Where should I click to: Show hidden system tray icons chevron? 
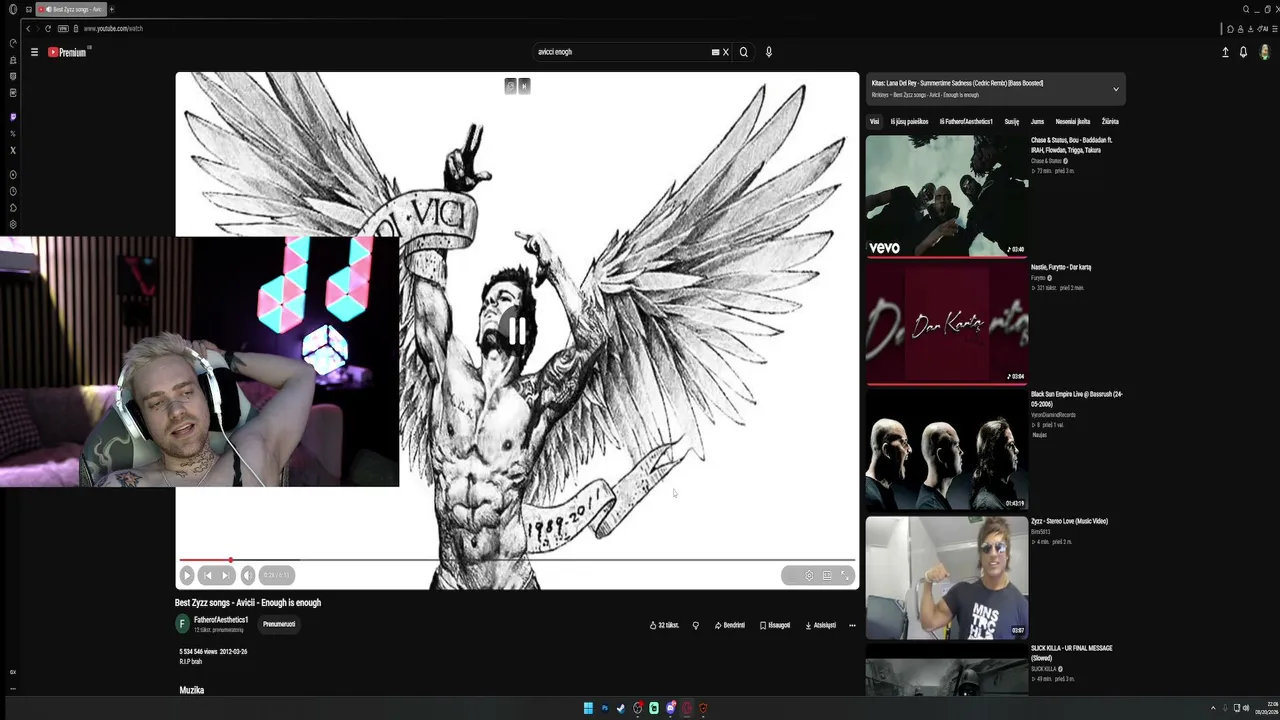pyautogui.click(x=1213, y=708)
